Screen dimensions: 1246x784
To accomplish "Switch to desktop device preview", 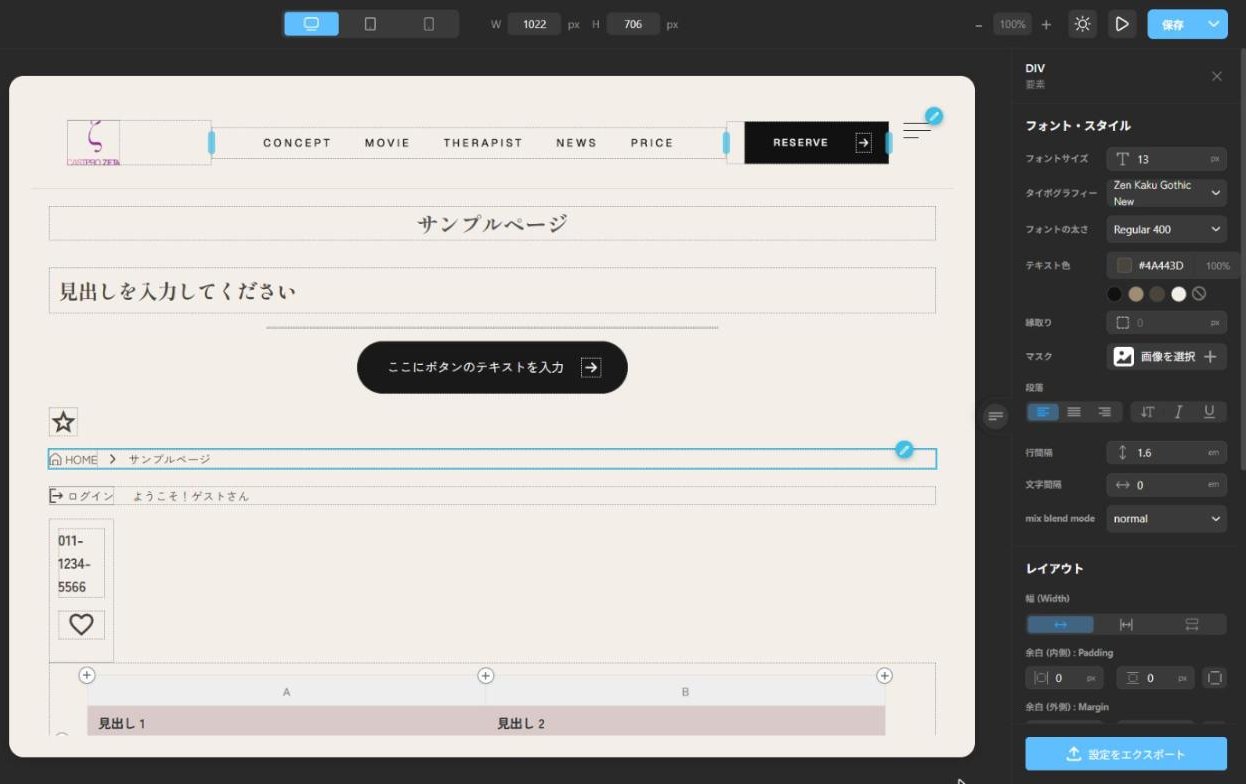I will [311, 24].
